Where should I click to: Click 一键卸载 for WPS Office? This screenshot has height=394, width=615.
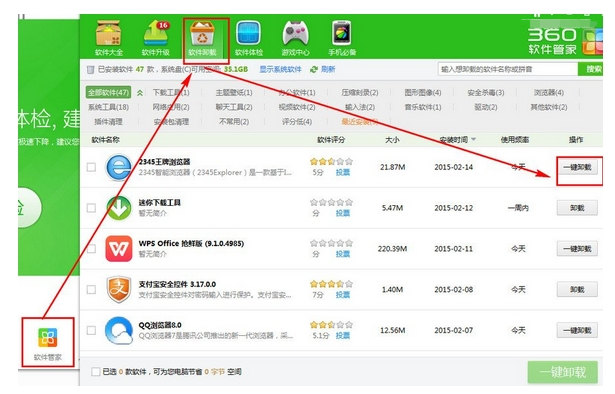coord(577,249)
